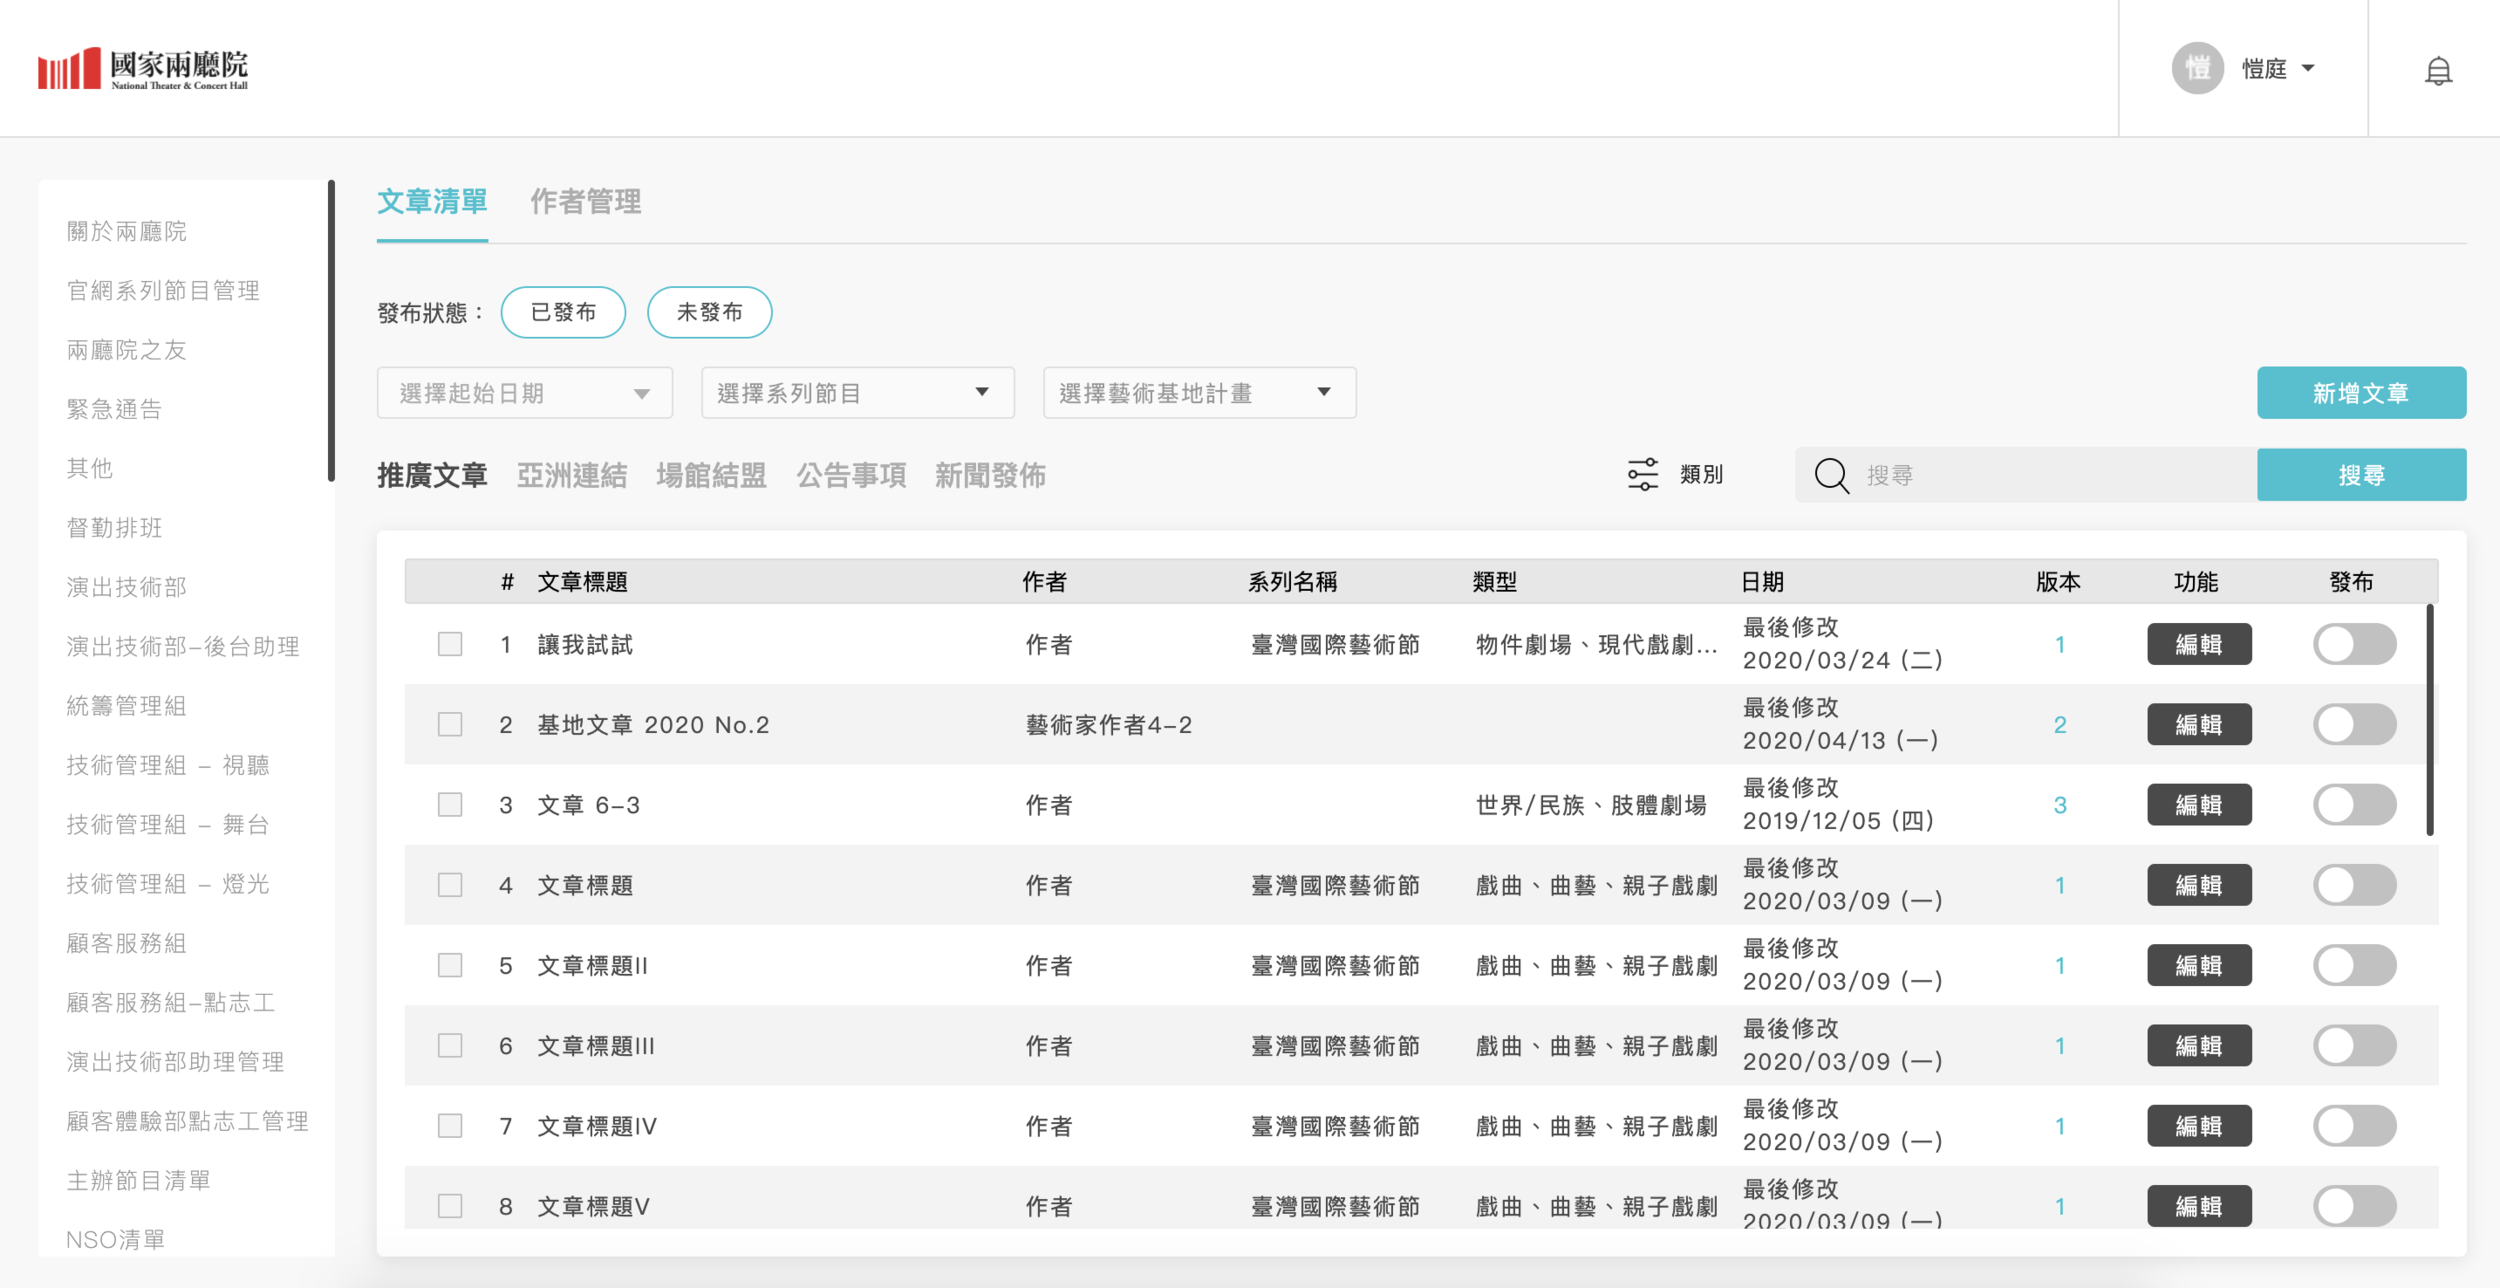
Task: Open 選擇起始日期 date dropdown
Action: tap(524, 393)
